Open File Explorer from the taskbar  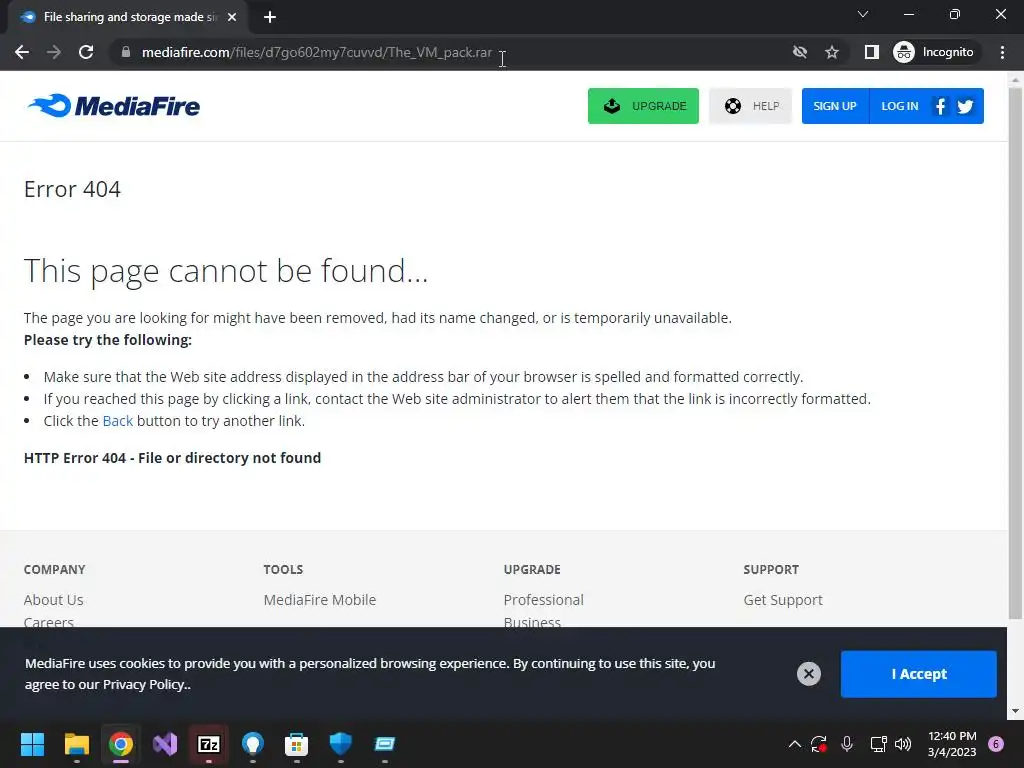point(76,744)
